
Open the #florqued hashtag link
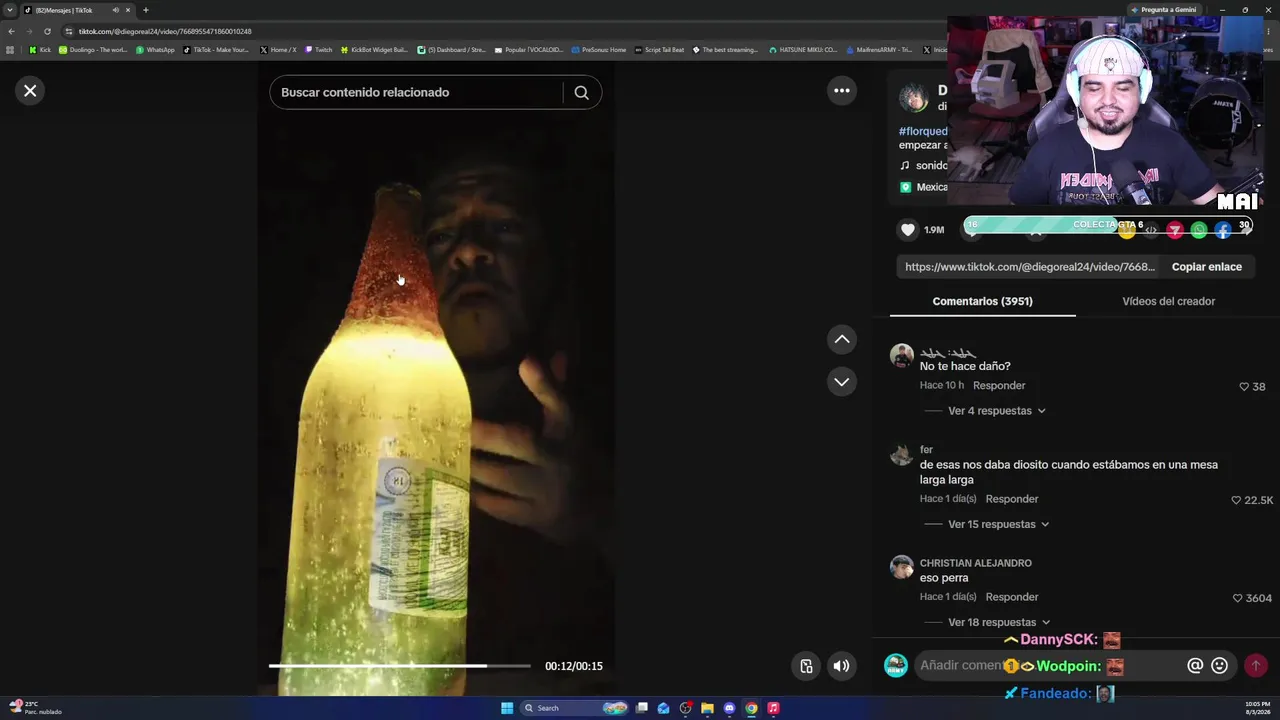(923, 131)
